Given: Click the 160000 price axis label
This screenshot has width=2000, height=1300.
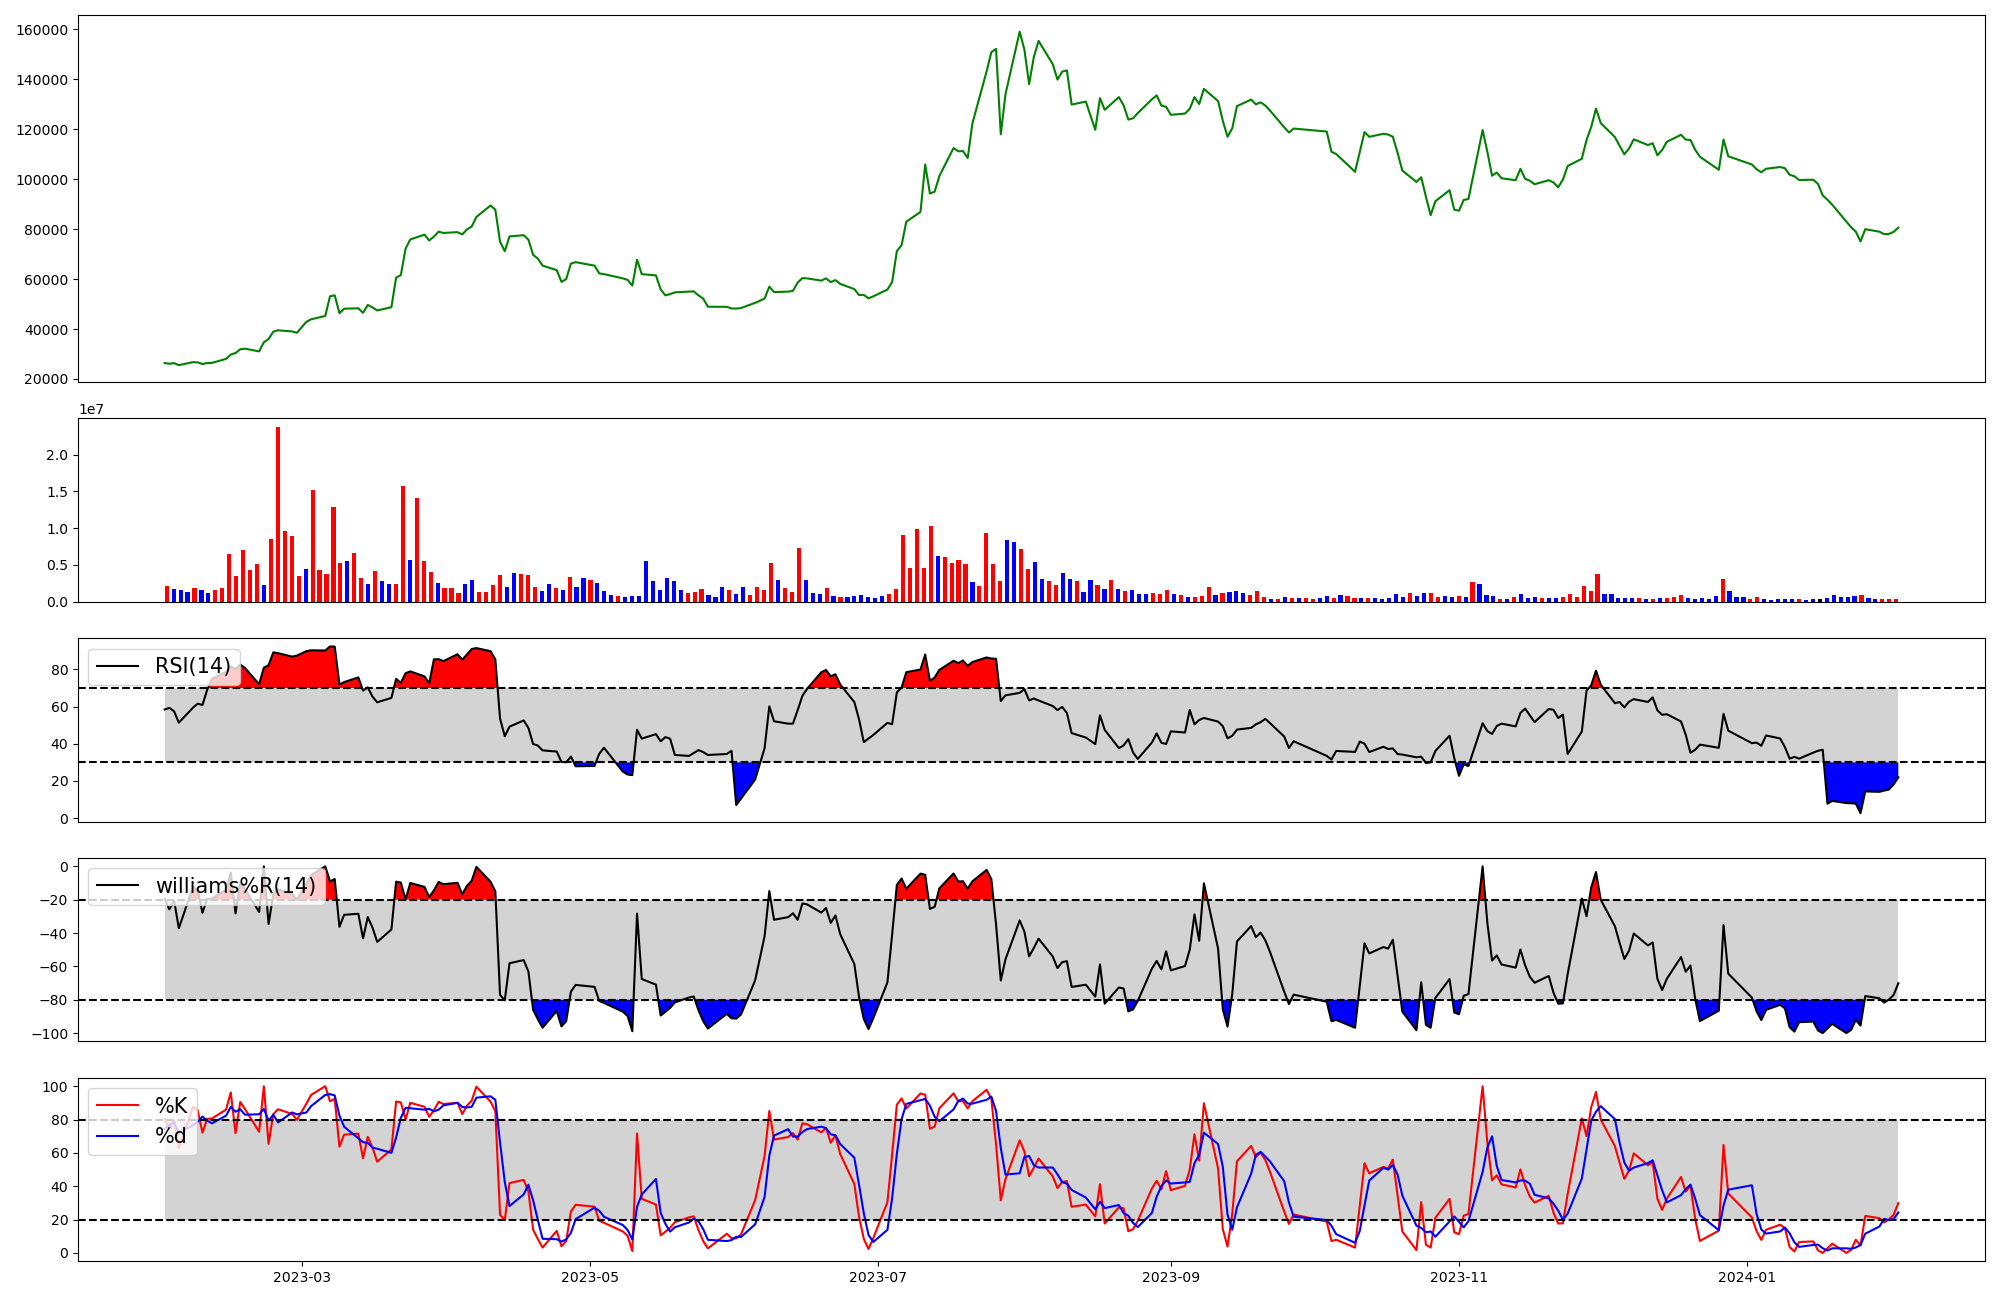Looking at the screenshot, I should click(43, 30).
